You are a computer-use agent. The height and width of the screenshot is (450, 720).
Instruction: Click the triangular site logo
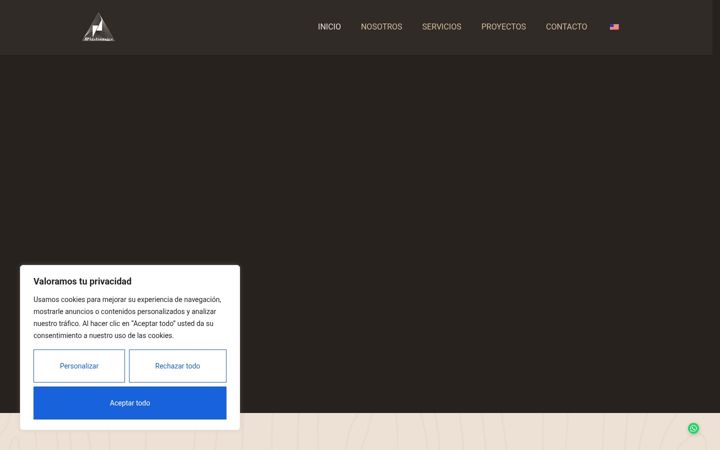98,27
